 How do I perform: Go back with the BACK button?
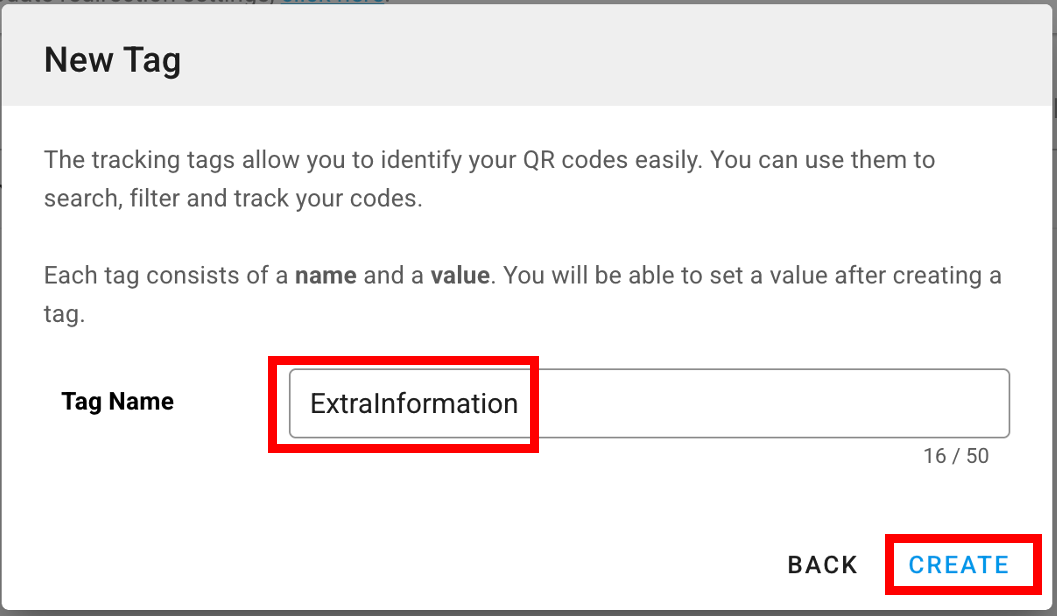pos(822,565)
